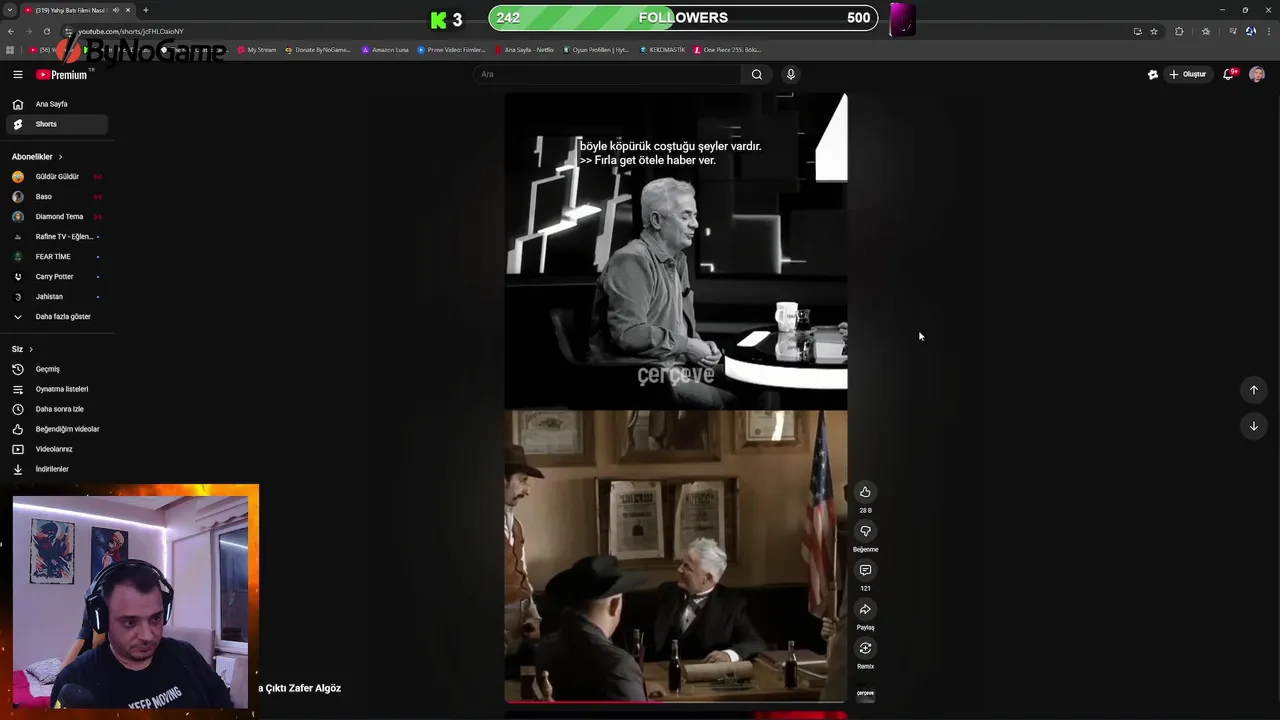Pause the playing Short video
Screen dimensions: 1280x720
click(676, 398)
